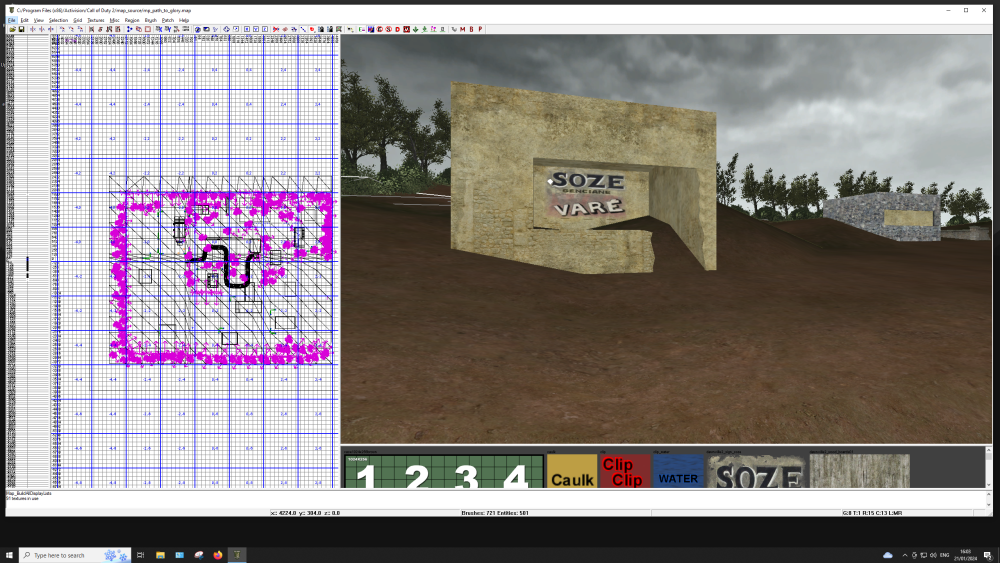Click the blue Y view square icon
1000x563 pixels.
(x=256, y=29)
